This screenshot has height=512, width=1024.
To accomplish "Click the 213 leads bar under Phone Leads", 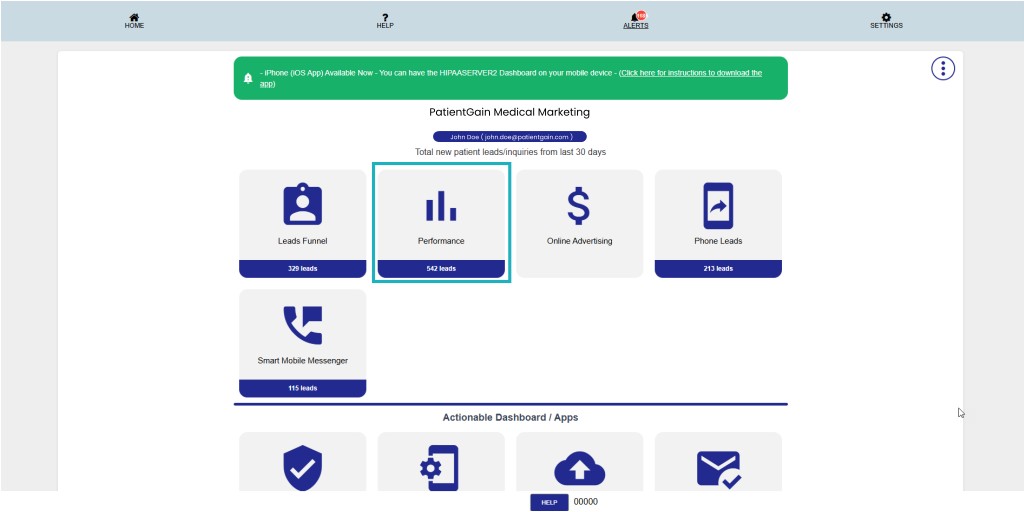I will coord(718,269).
